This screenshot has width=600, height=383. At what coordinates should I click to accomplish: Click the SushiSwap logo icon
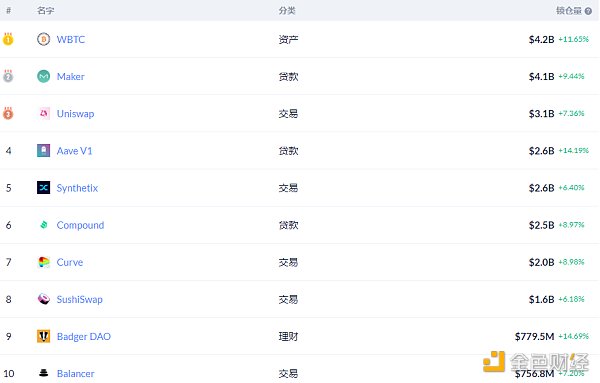(44, 299)
